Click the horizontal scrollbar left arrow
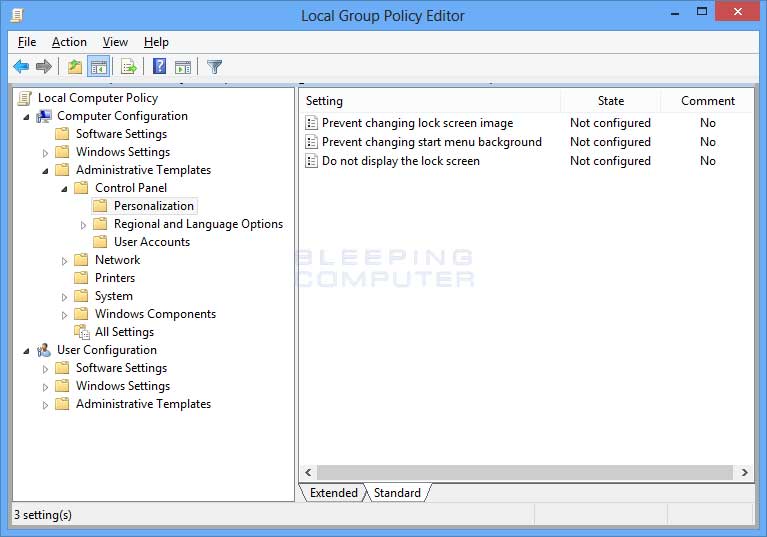 308,472
